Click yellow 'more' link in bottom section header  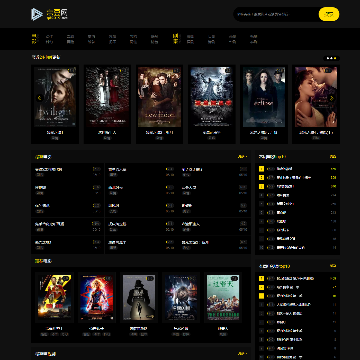click(x=242, y=354)
